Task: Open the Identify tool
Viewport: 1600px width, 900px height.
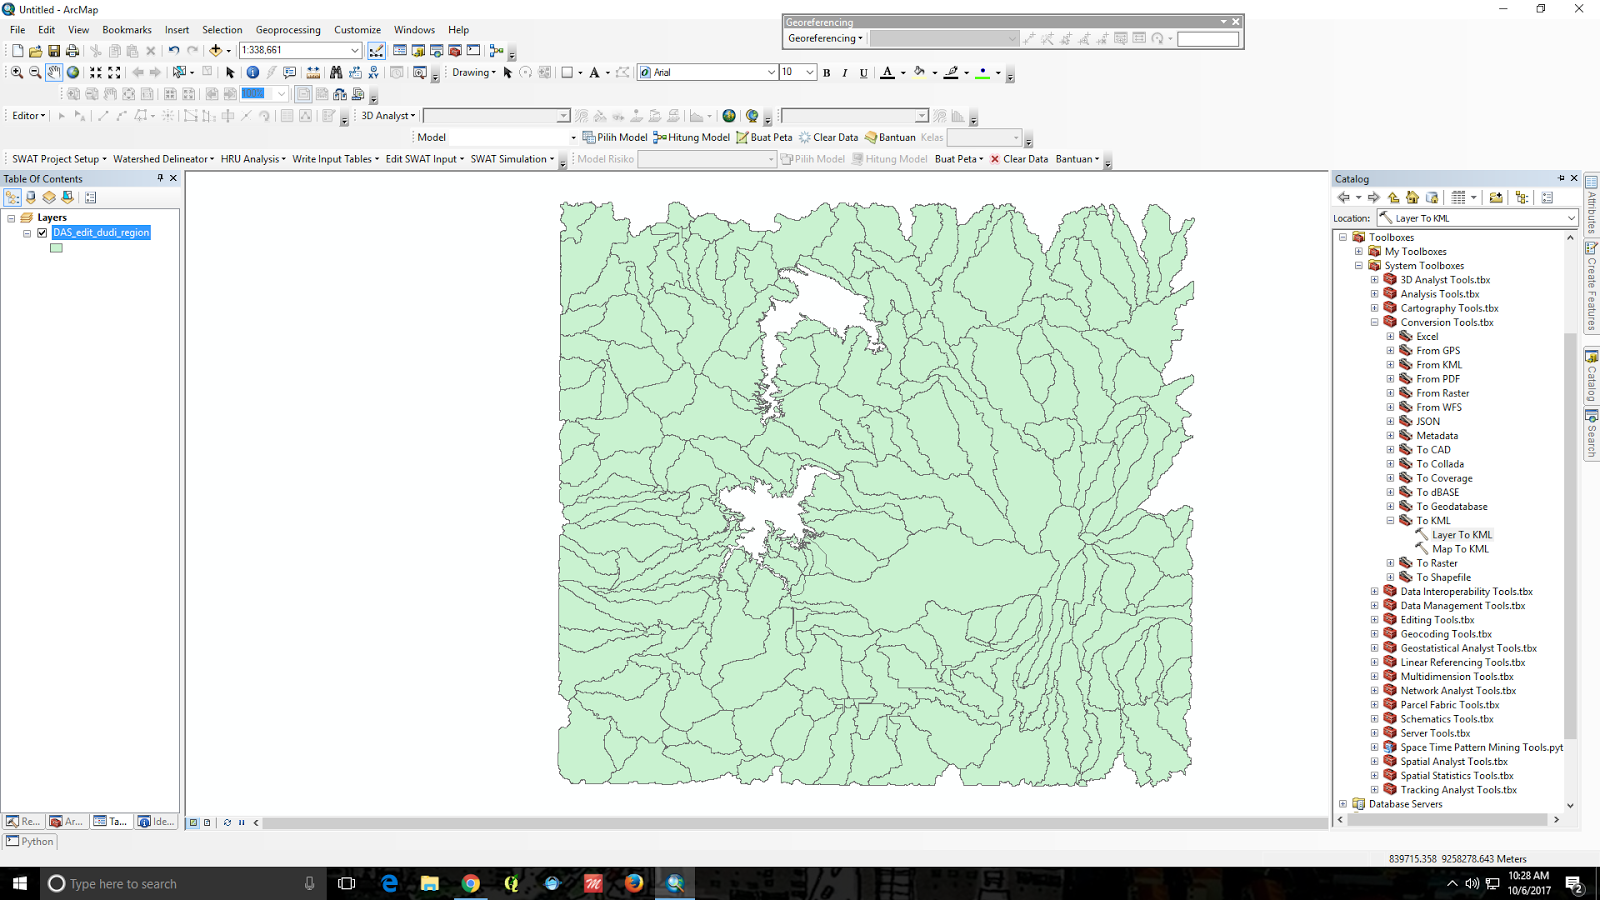Action: 253,72
